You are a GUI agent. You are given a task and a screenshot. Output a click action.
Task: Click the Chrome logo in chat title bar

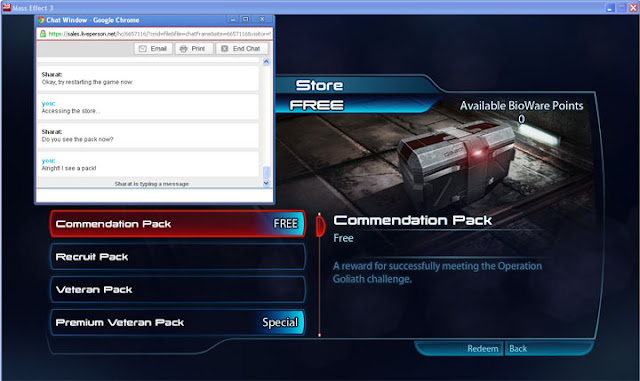coord(41,20)
